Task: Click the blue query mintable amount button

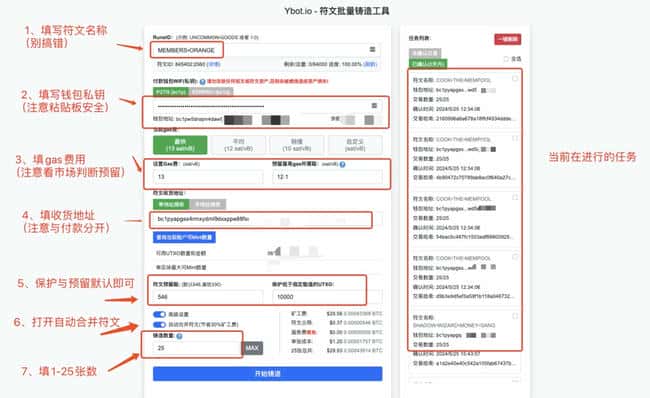Action: point(184,237)
